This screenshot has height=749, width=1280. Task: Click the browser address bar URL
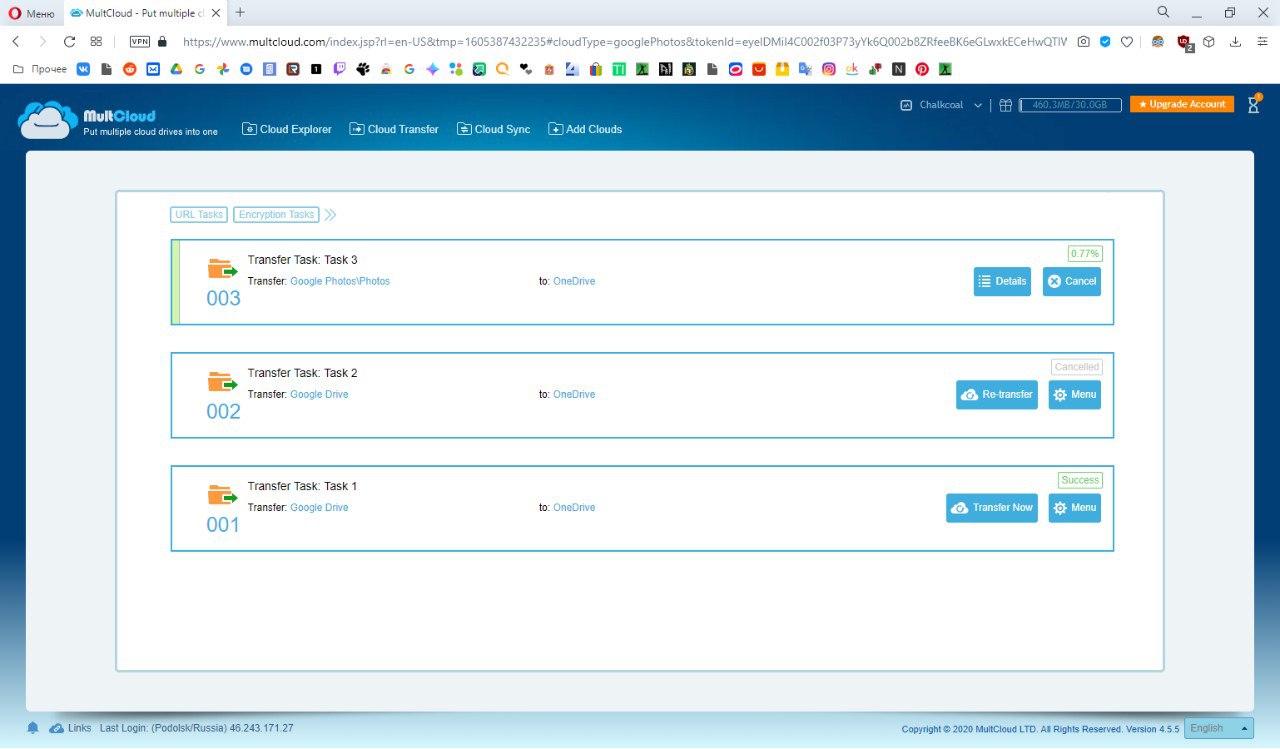click(624, 42)
